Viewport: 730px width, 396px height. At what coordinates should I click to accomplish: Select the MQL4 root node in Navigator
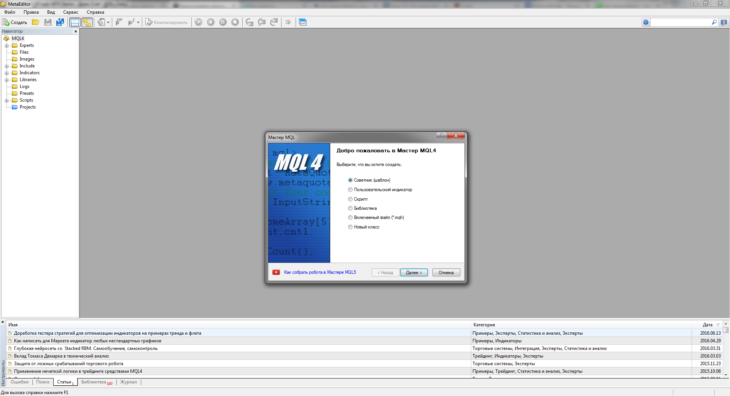(18, 39)
